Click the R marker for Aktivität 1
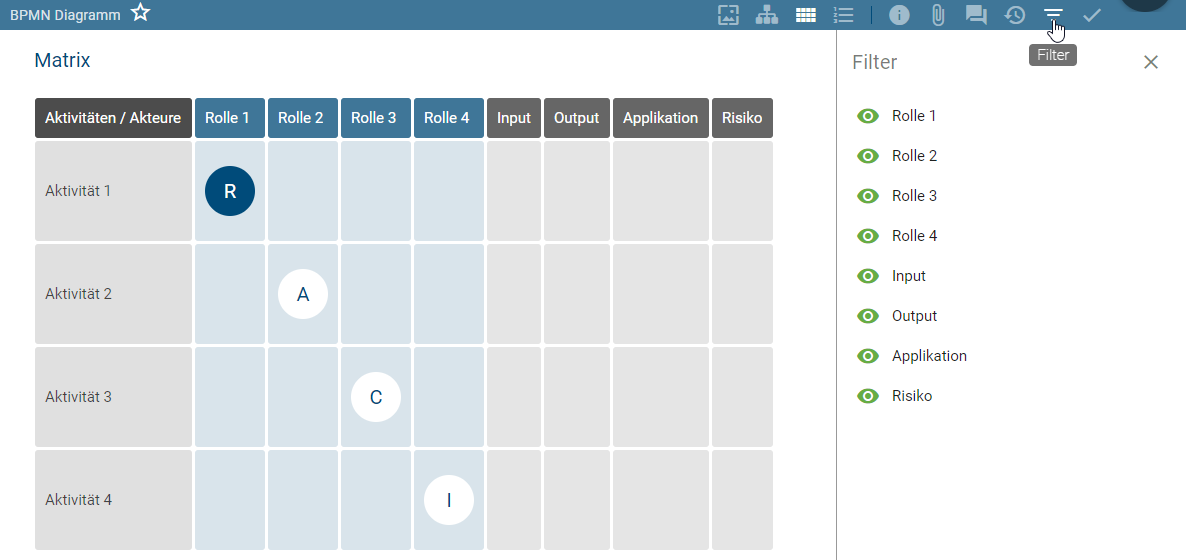 click(230, 191)
